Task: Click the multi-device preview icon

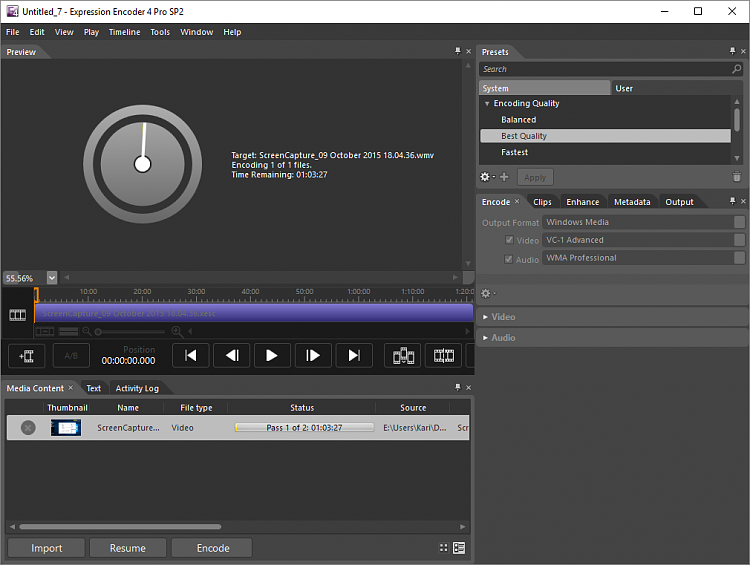Action: 403,355
